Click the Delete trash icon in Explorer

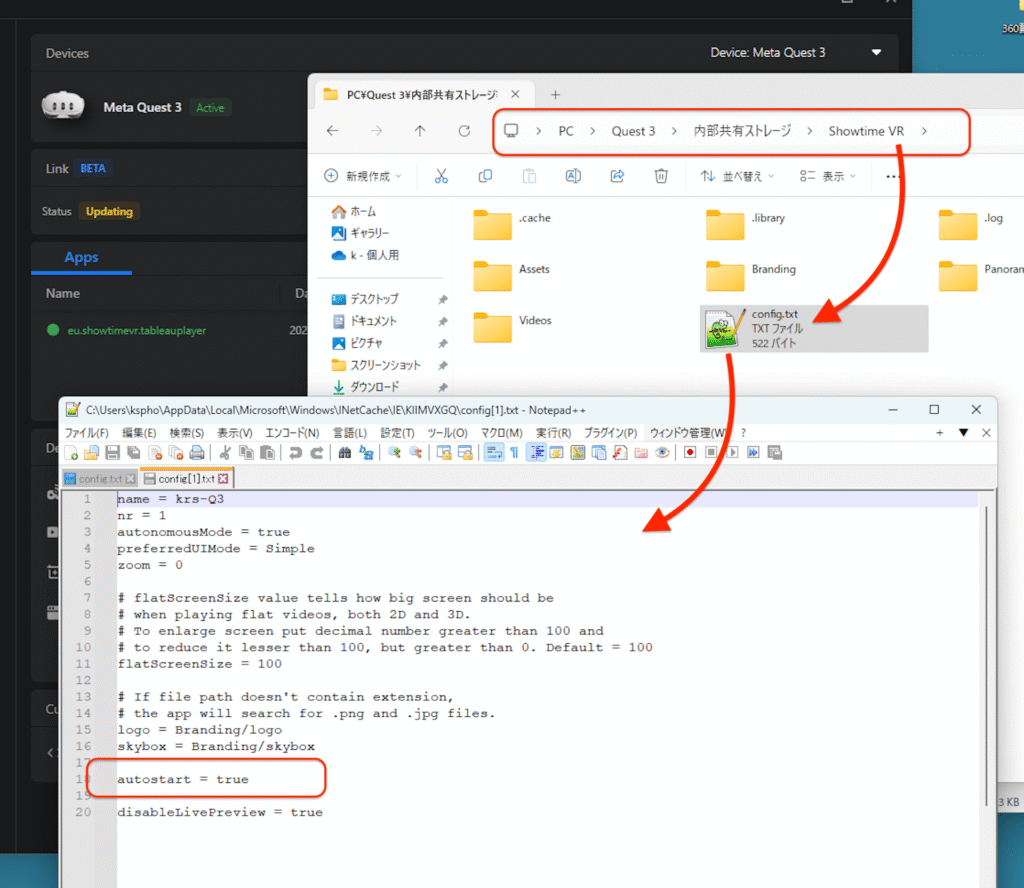661,176
